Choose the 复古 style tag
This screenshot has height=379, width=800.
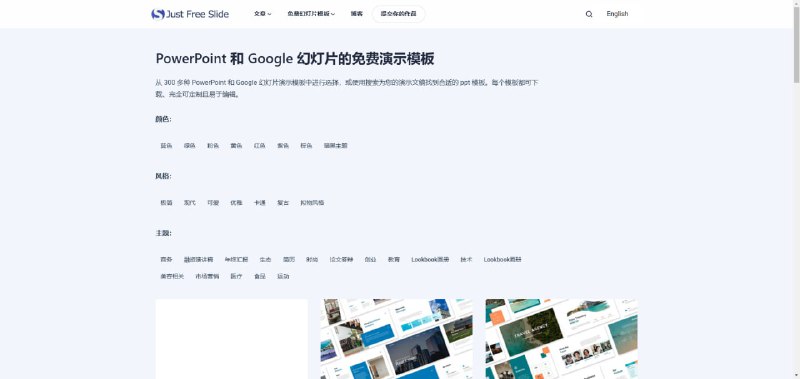(x=283, y=203)
